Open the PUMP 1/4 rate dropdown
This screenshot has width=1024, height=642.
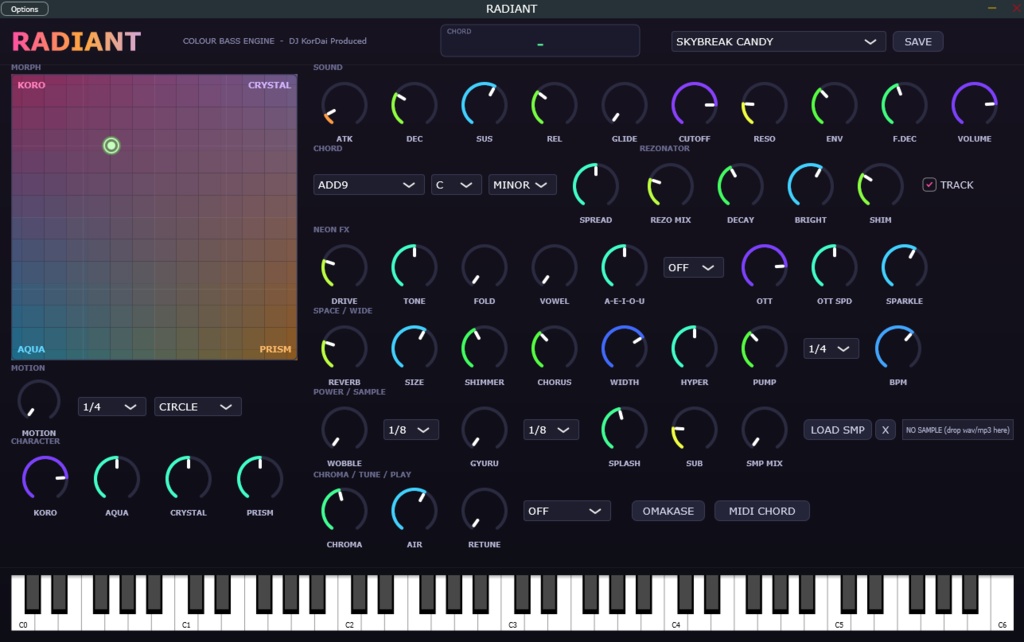click(x=831, y=349)
